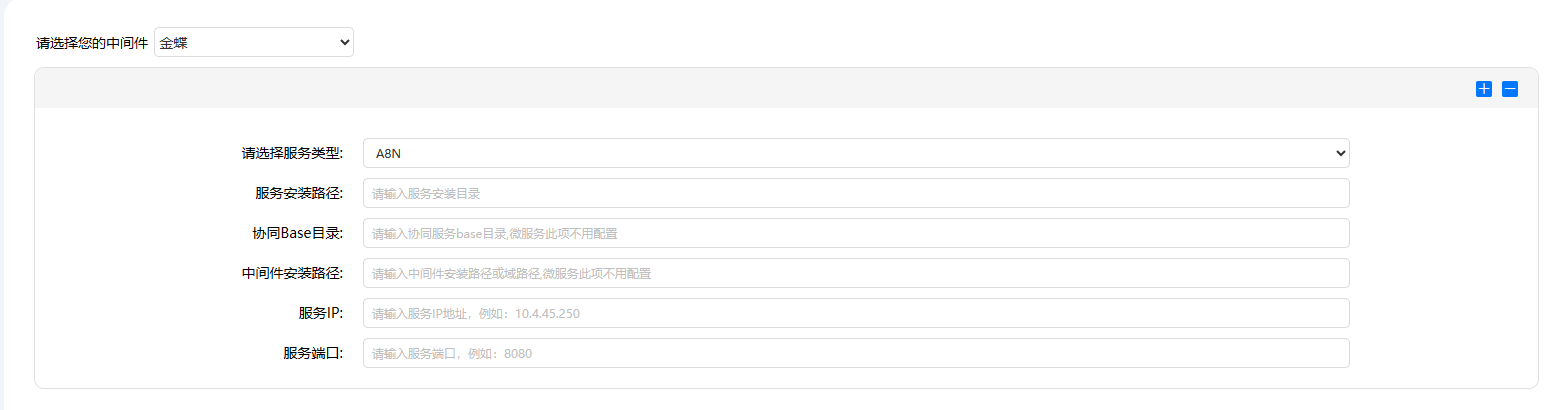Open the A8N service type dropdown
This screenshot has height=410, width=1557.
coord(855,153)
